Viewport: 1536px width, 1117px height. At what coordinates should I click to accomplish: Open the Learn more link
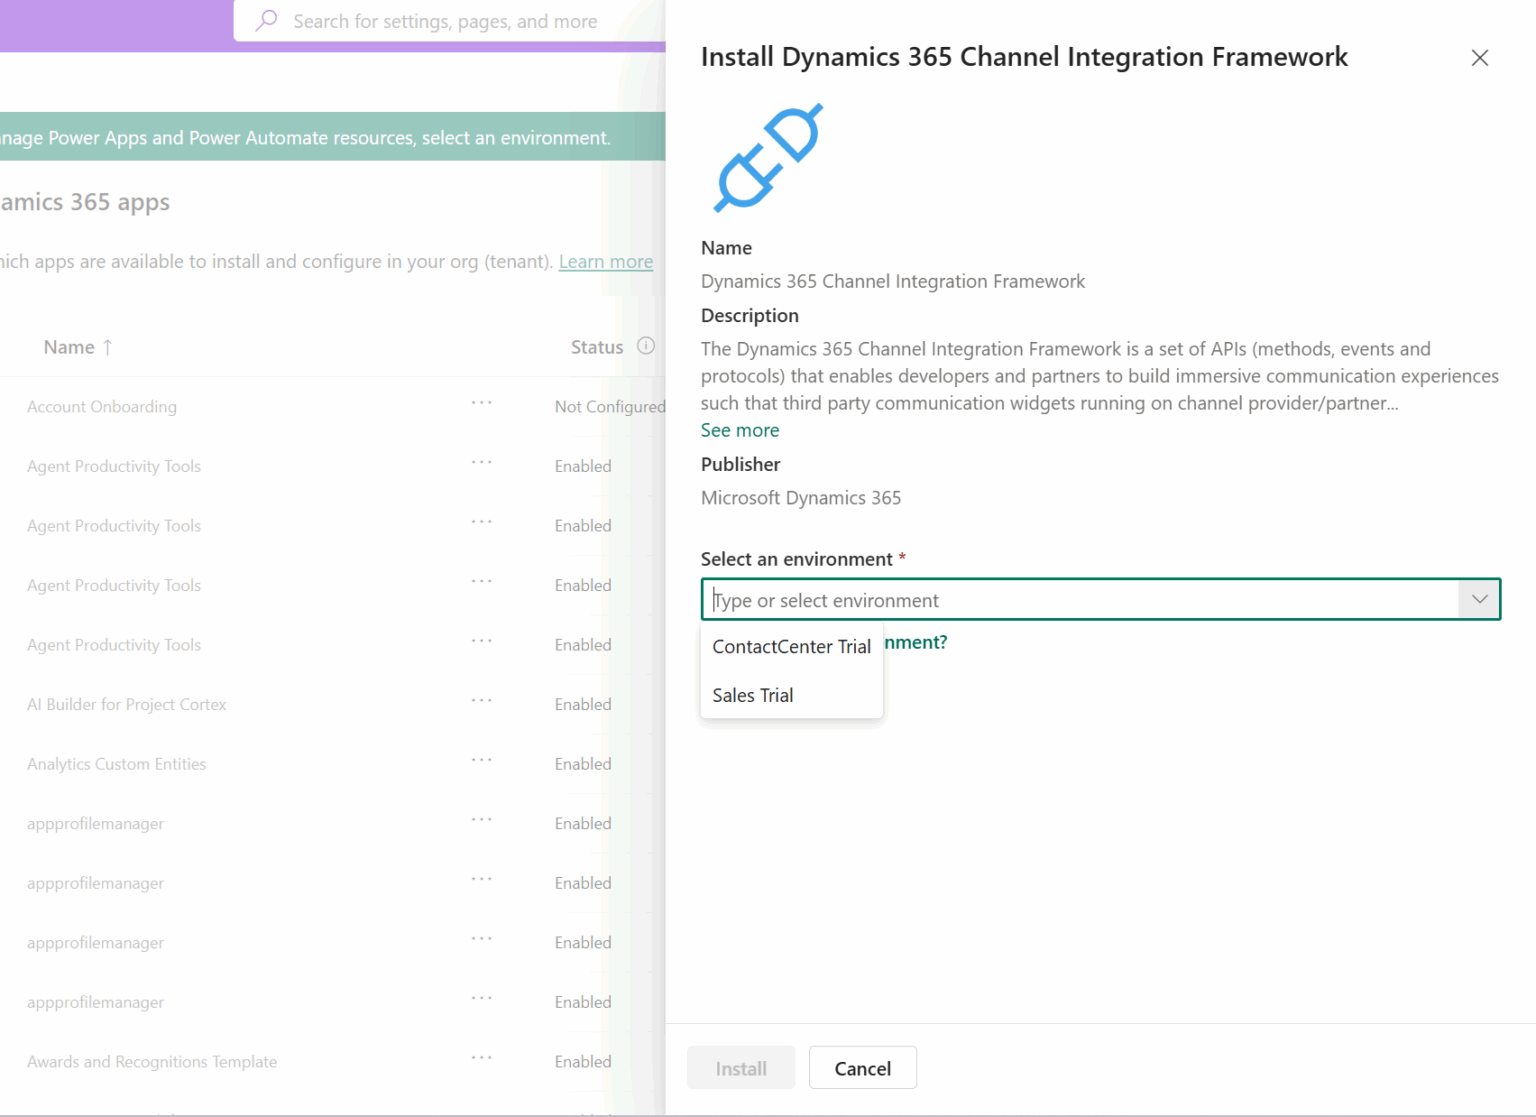click(606, 261)
